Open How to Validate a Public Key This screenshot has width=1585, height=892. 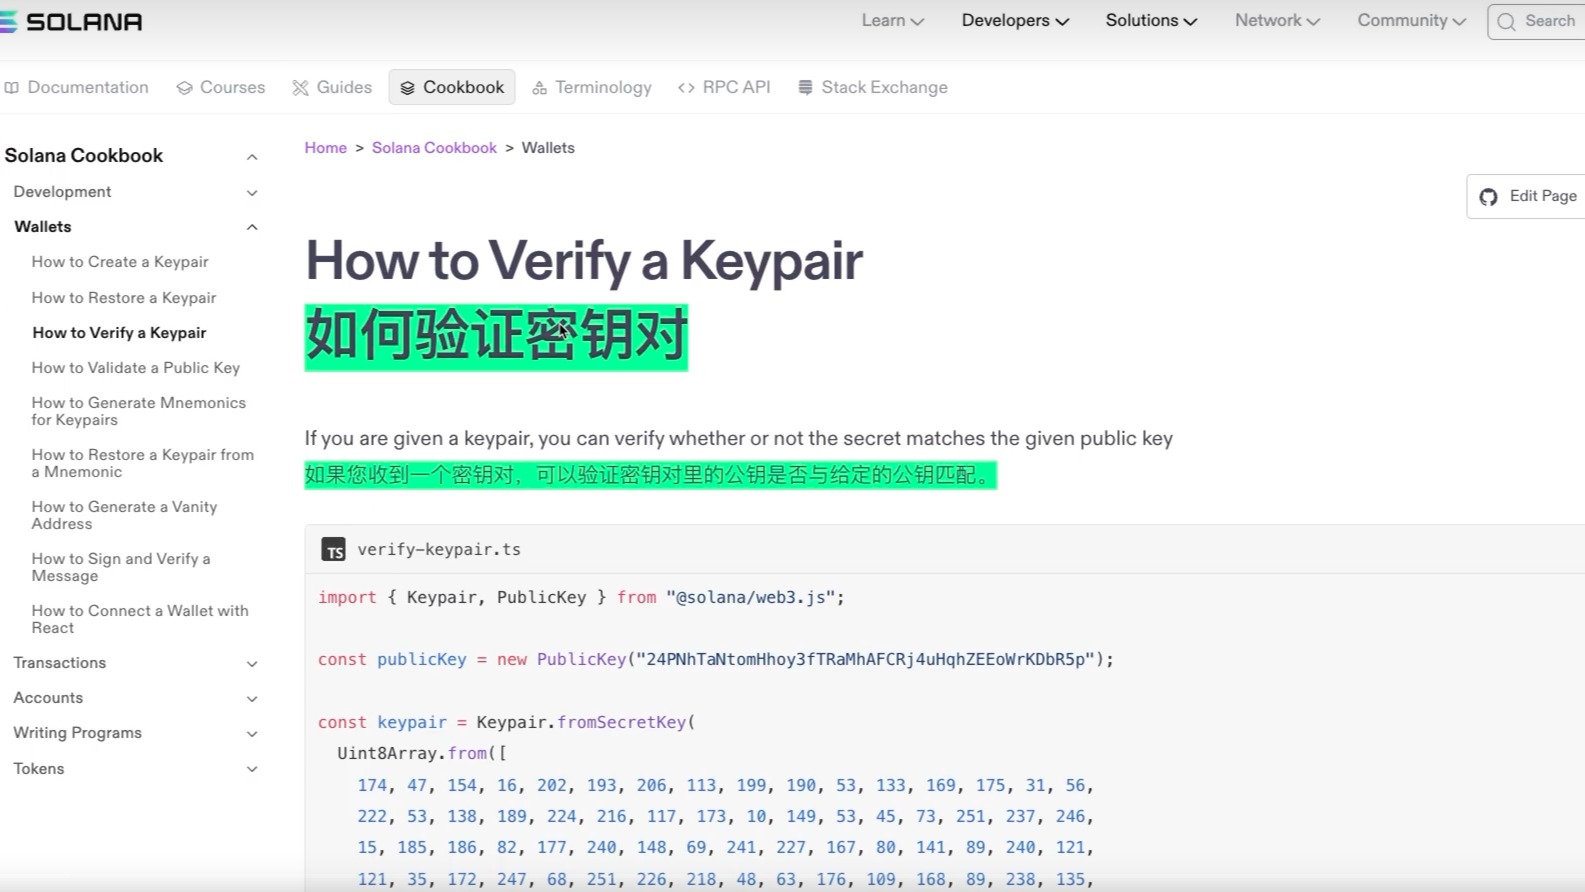tap(136, 368)
